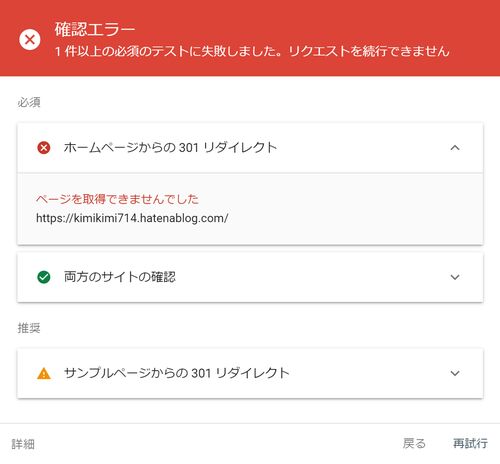Image resolution: width=500 pixels, height=464 pixels.
Task: Expand the サンプルページからの 301 リダイレクト section
Action: (455, 373)
